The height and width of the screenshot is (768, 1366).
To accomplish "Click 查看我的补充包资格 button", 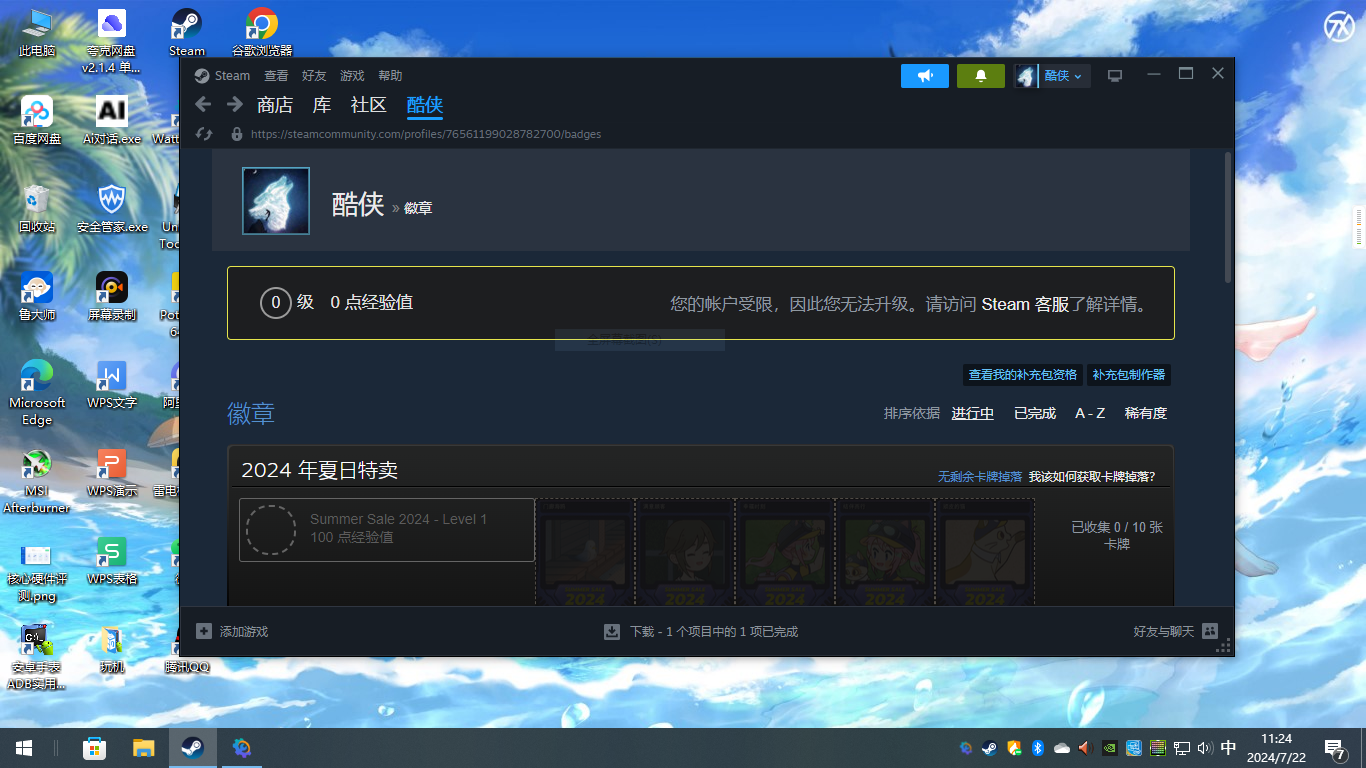I will pos(1023,375).
